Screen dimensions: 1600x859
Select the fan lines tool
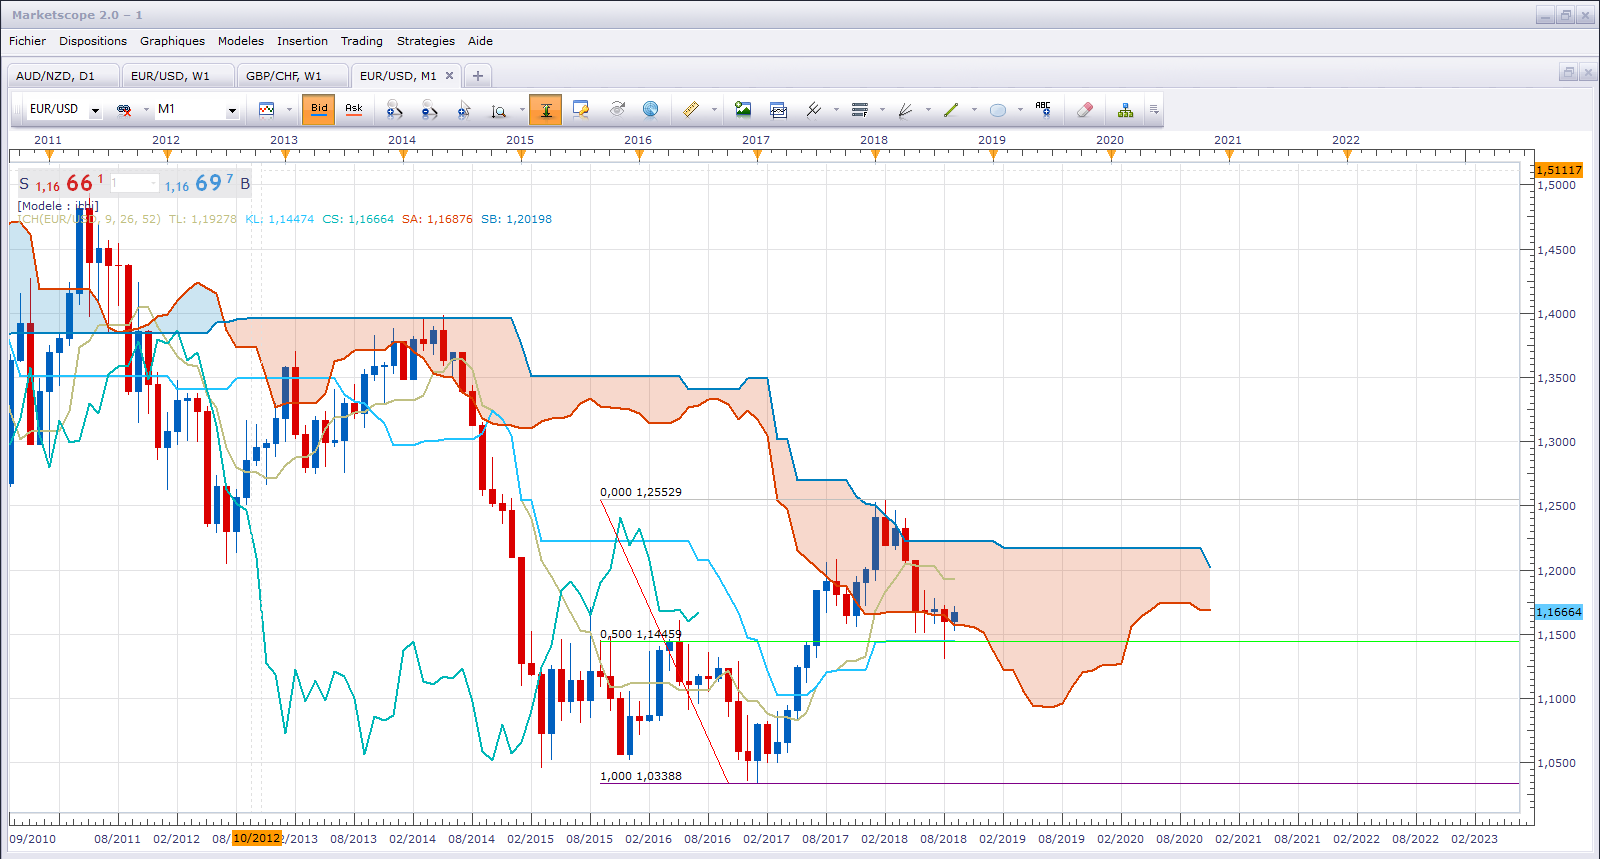[905, 109]
